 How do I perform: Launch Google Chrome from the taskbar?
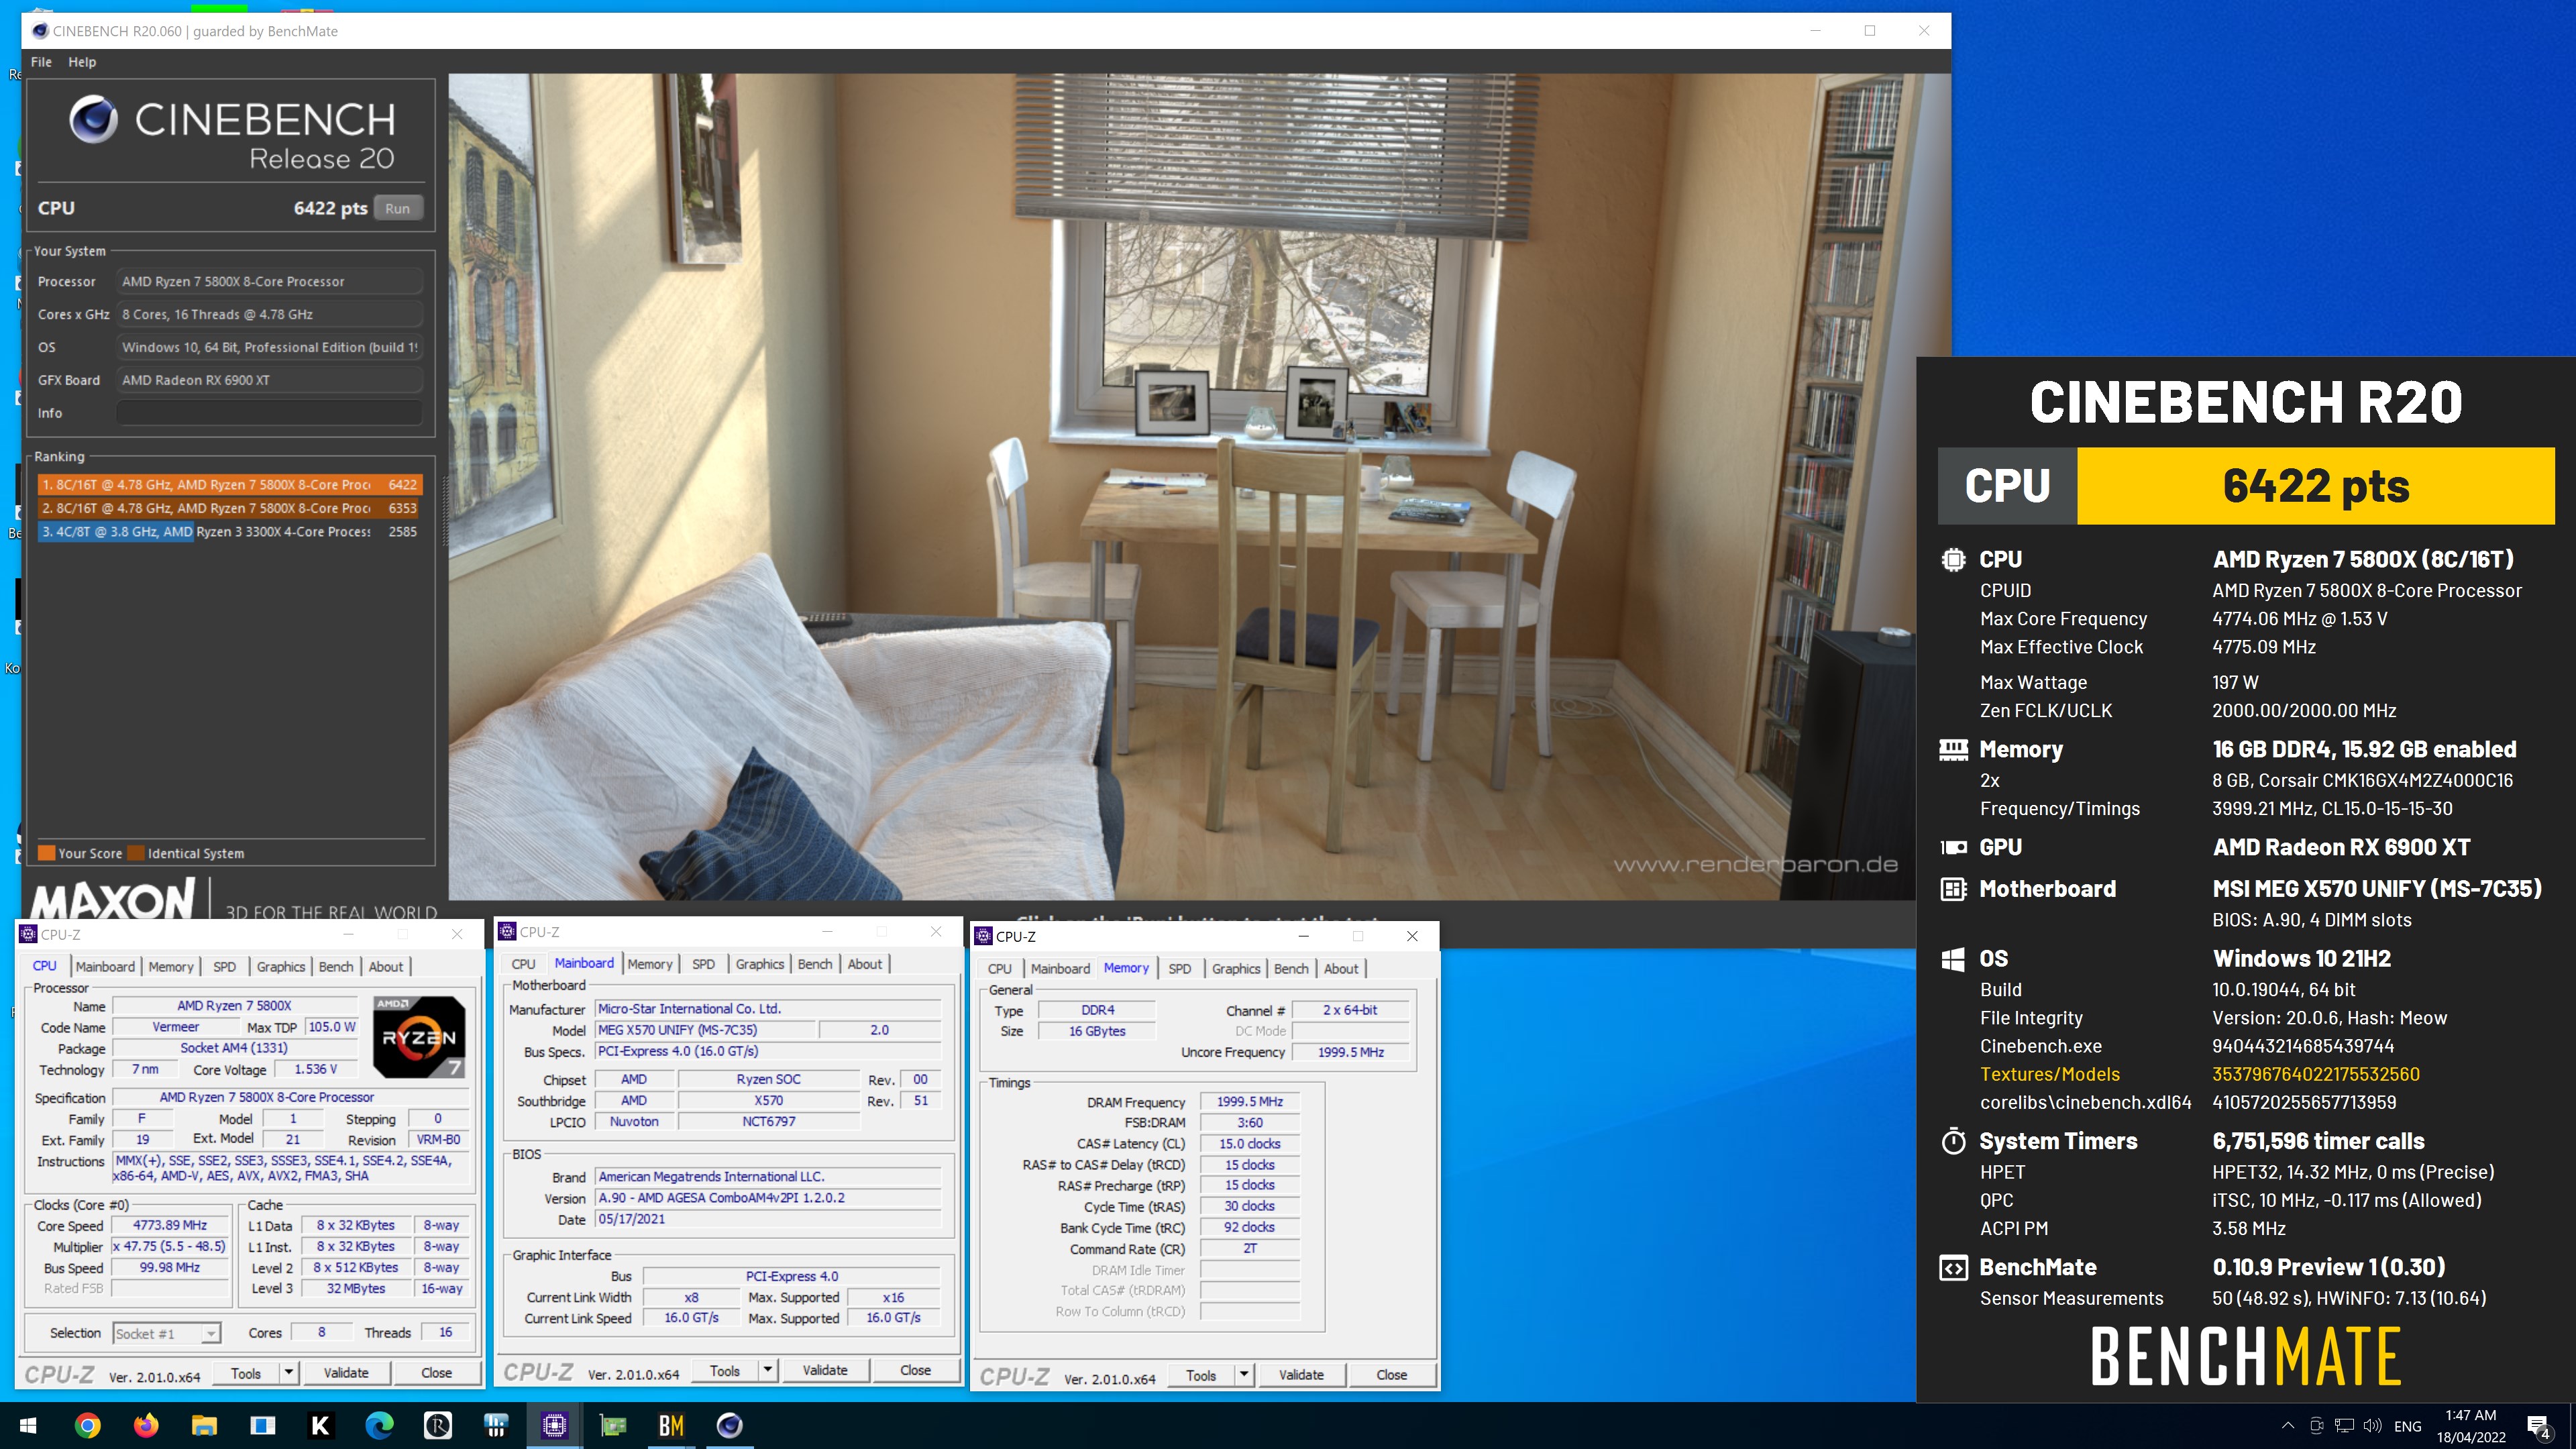88,1425
